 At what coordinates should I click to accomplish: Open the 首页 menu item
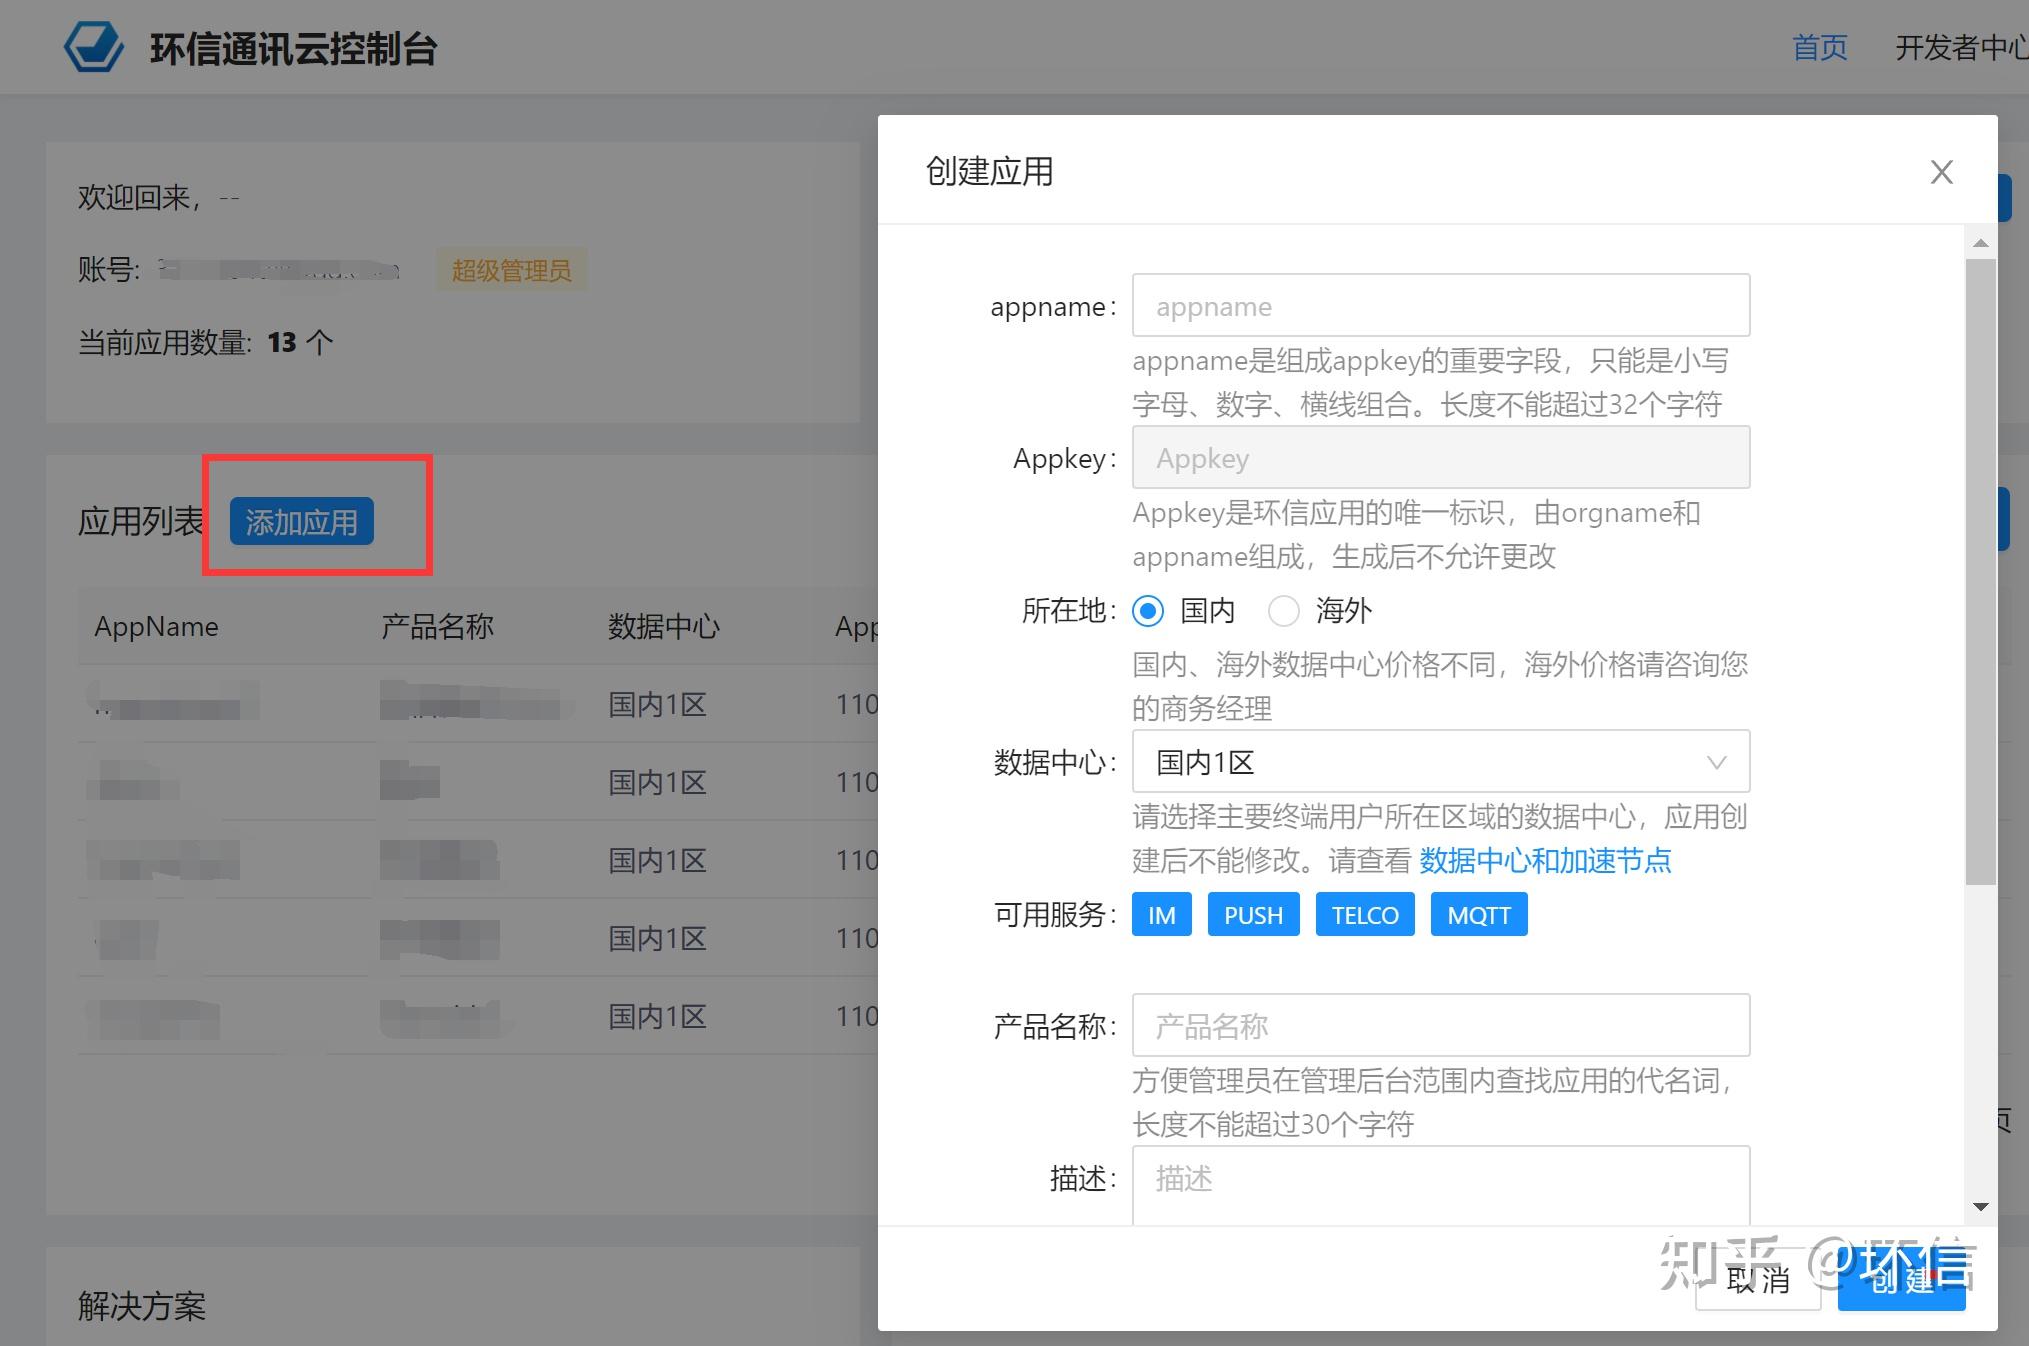coord(1819,46)
